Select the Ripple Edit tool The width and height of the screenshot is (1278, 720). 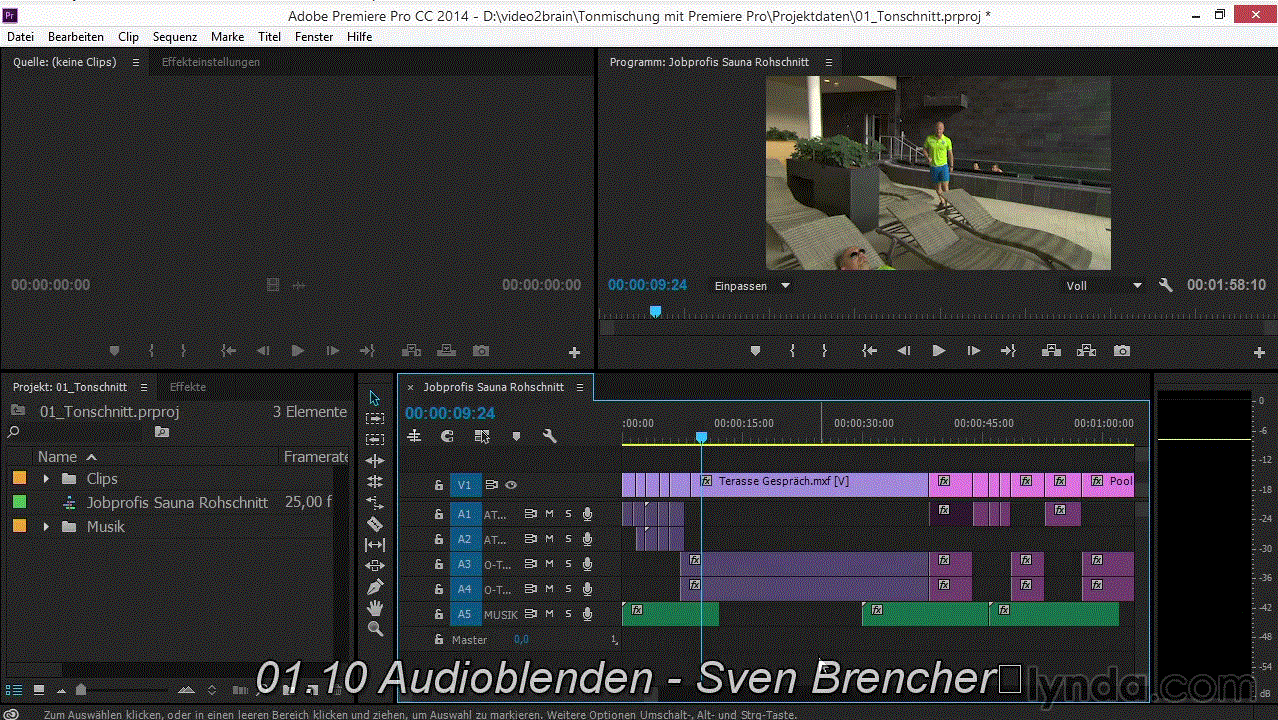(x=375, y=461)
